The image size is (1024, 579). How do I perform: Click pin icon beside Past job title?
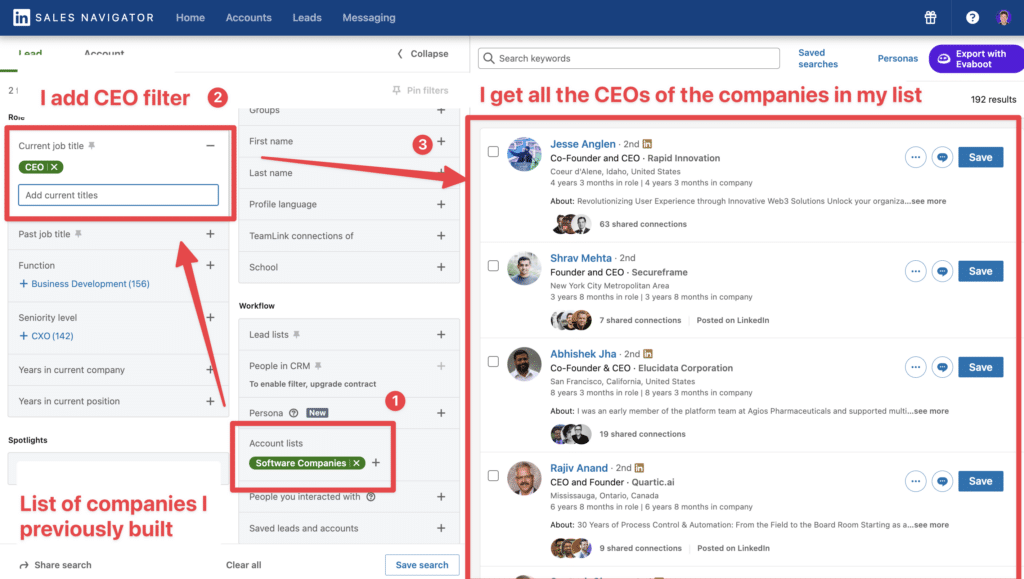(78, 234)
